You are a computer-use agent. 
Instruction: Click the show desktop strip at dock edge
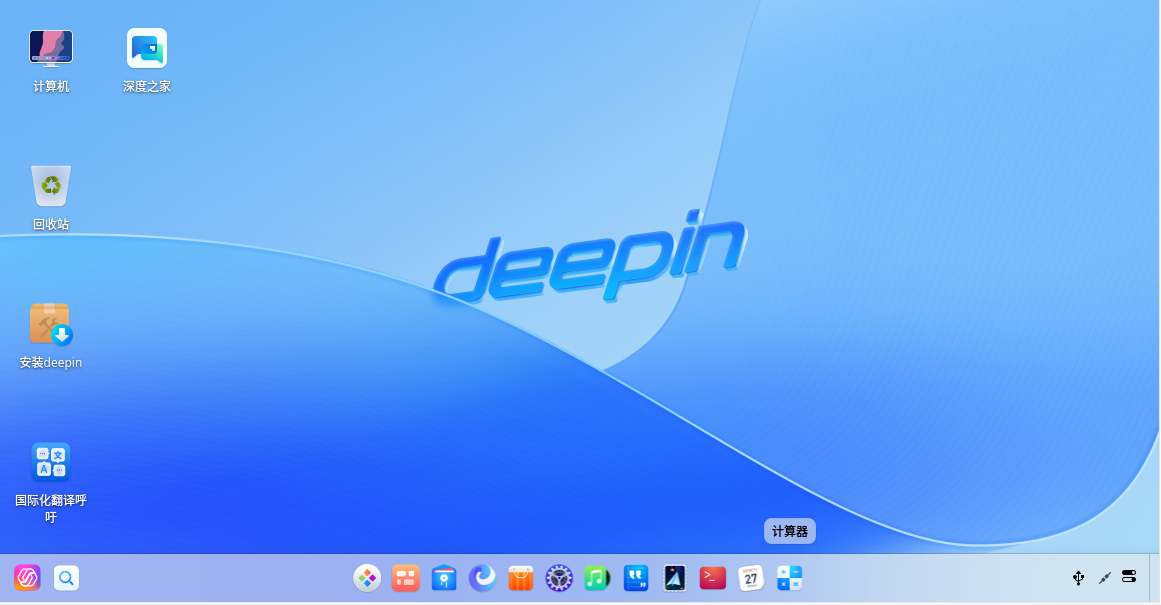(1154, 578)
